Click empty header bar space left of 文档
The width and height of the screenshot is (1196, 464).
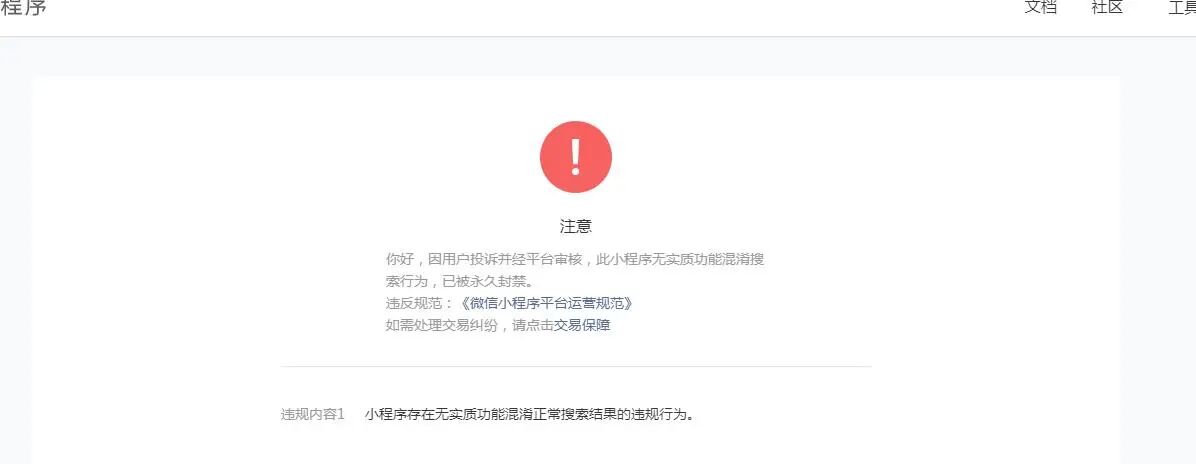point(534,15)
